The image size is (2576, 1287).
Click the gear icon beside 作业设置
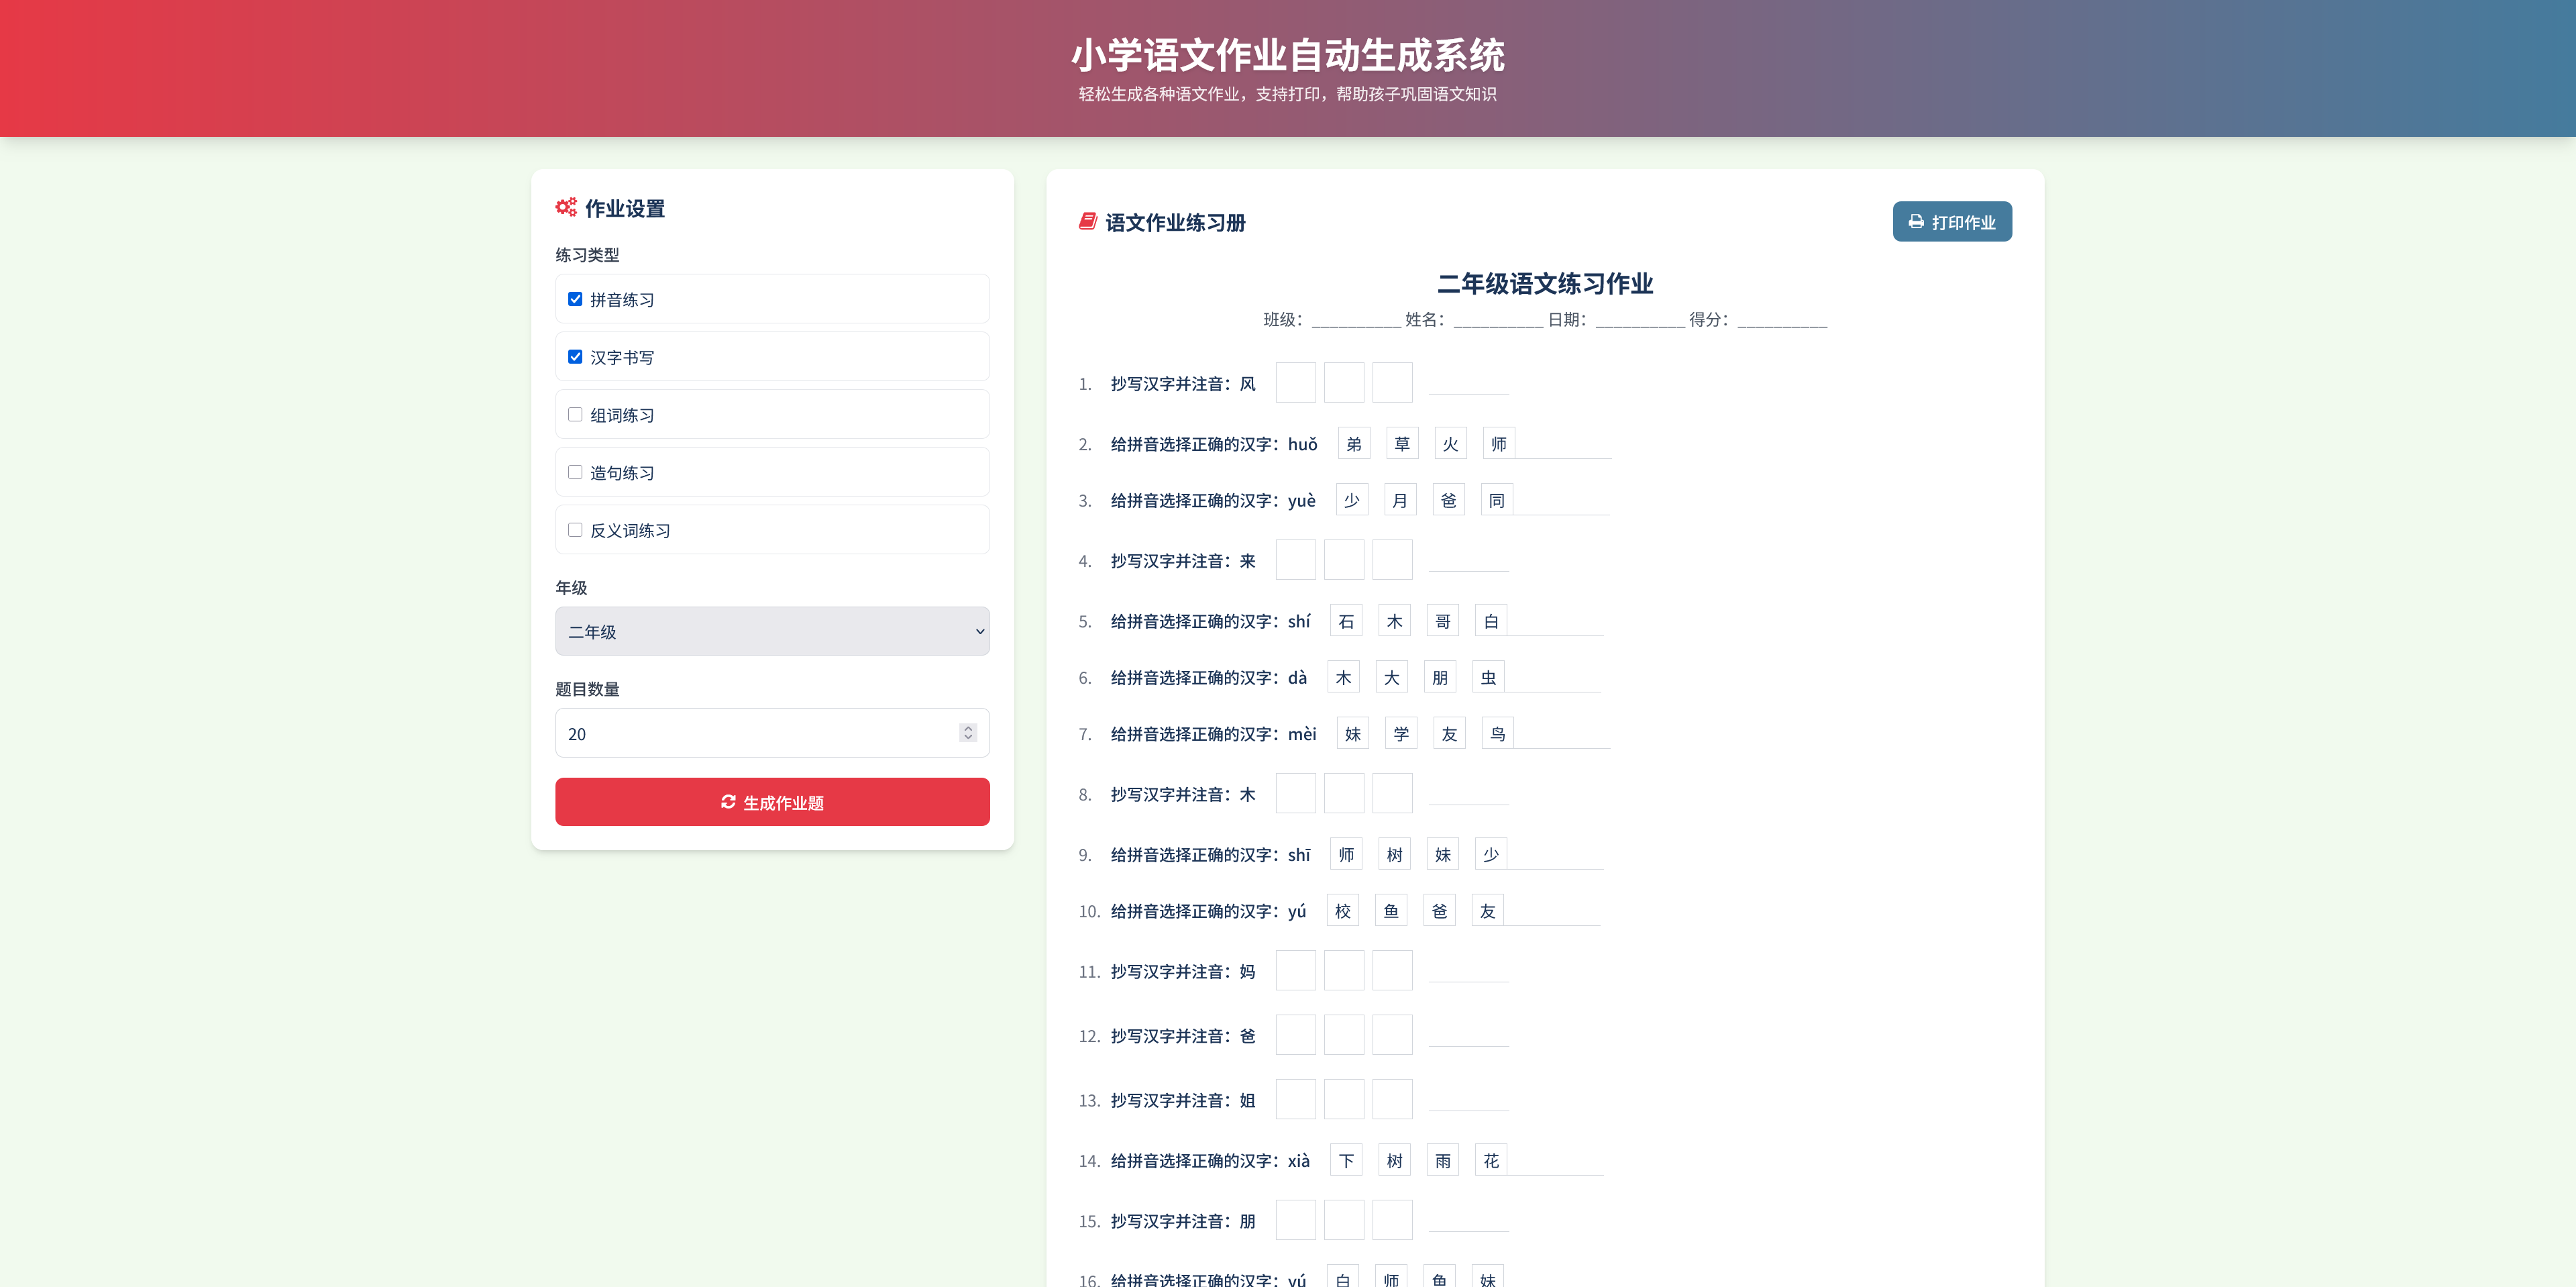coord(566,208)
